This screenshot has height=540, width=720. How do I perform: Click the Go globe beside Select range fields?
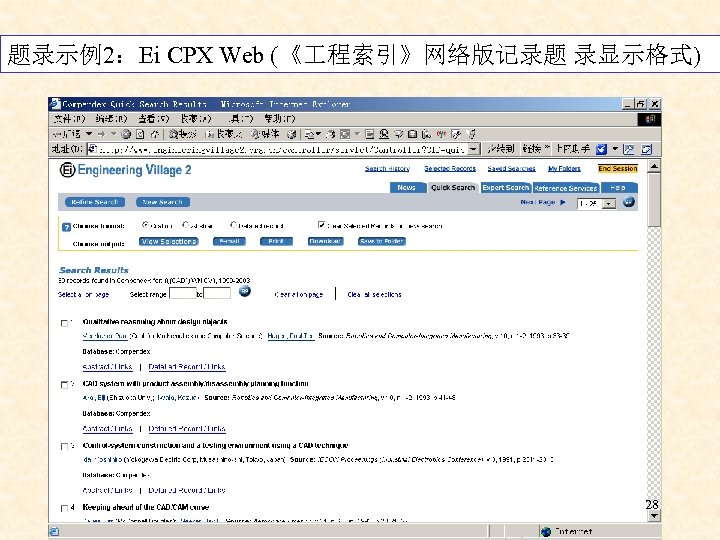(x=245, y=291)
